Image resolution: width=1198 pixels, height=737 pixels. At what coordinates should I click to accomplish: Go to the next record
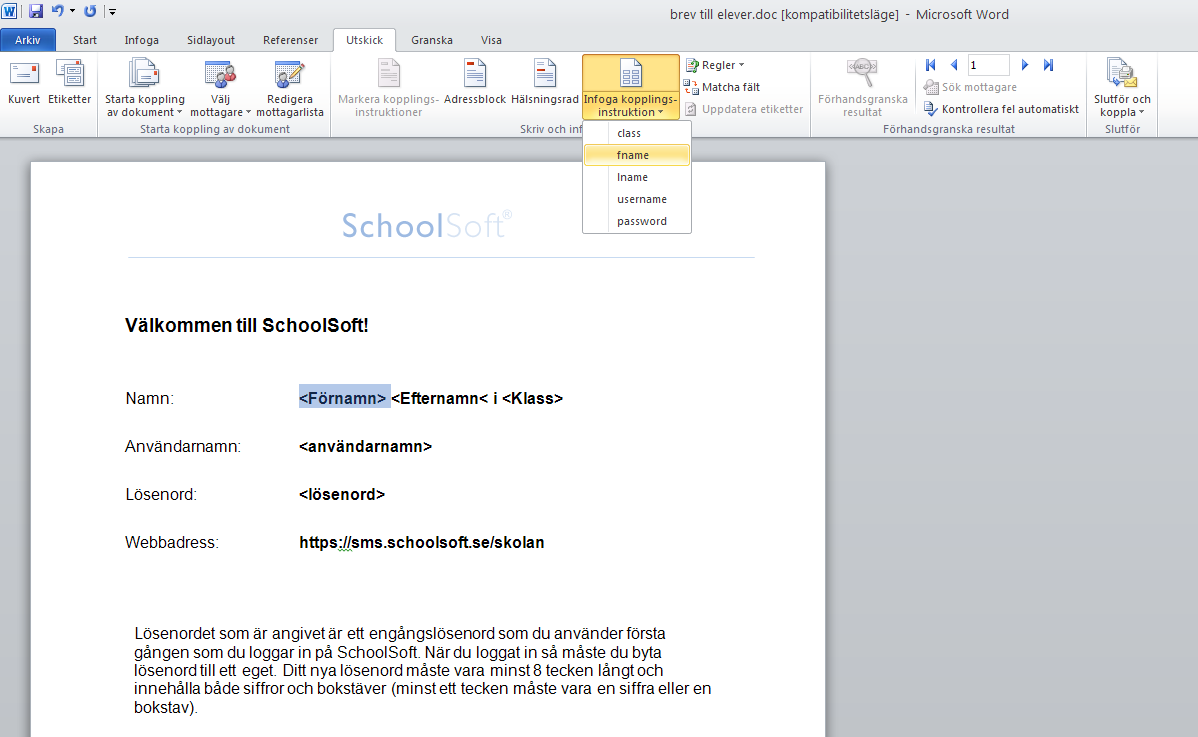[x=1025, y=66]
